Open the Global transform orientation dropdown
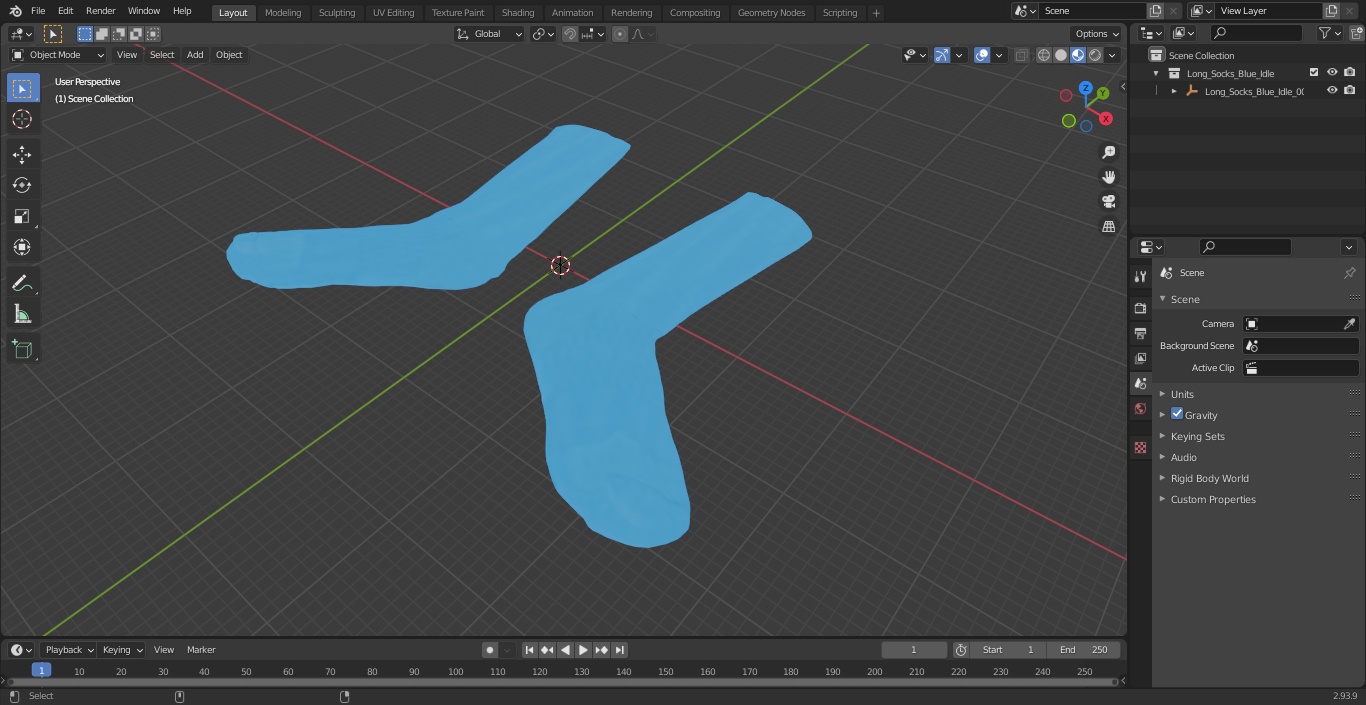Screen dimensions: 1366x705 tap(489, 34)
